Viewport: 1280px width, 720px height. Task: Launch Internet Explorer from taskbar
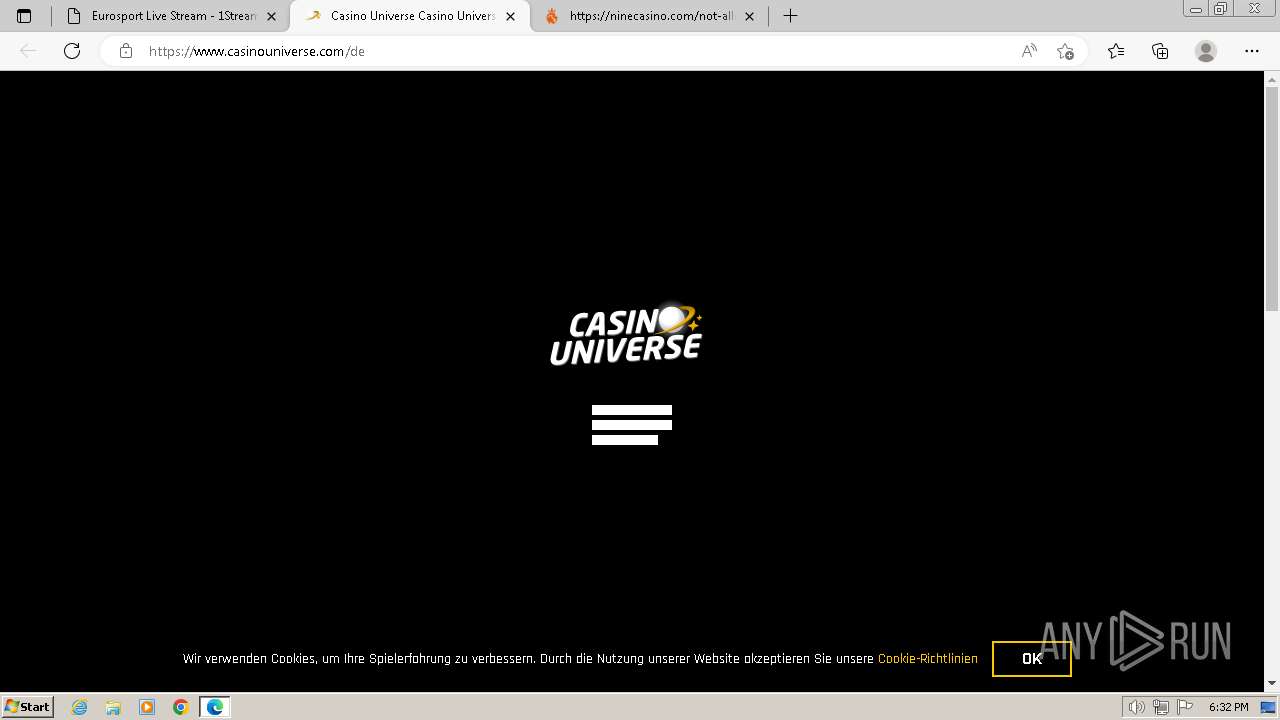[x=80, y=707]
